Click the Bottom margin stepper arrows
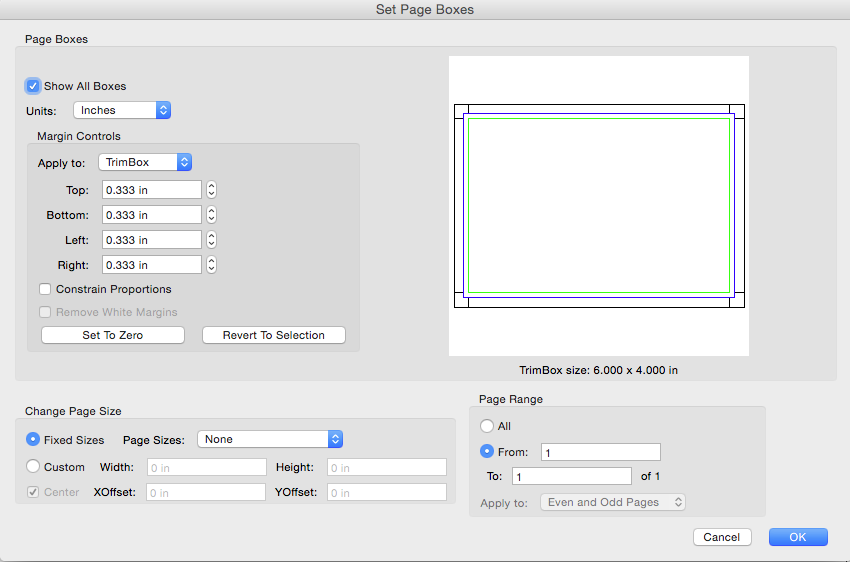The height and width of the screenshot is (562, 850). (211, 215)
